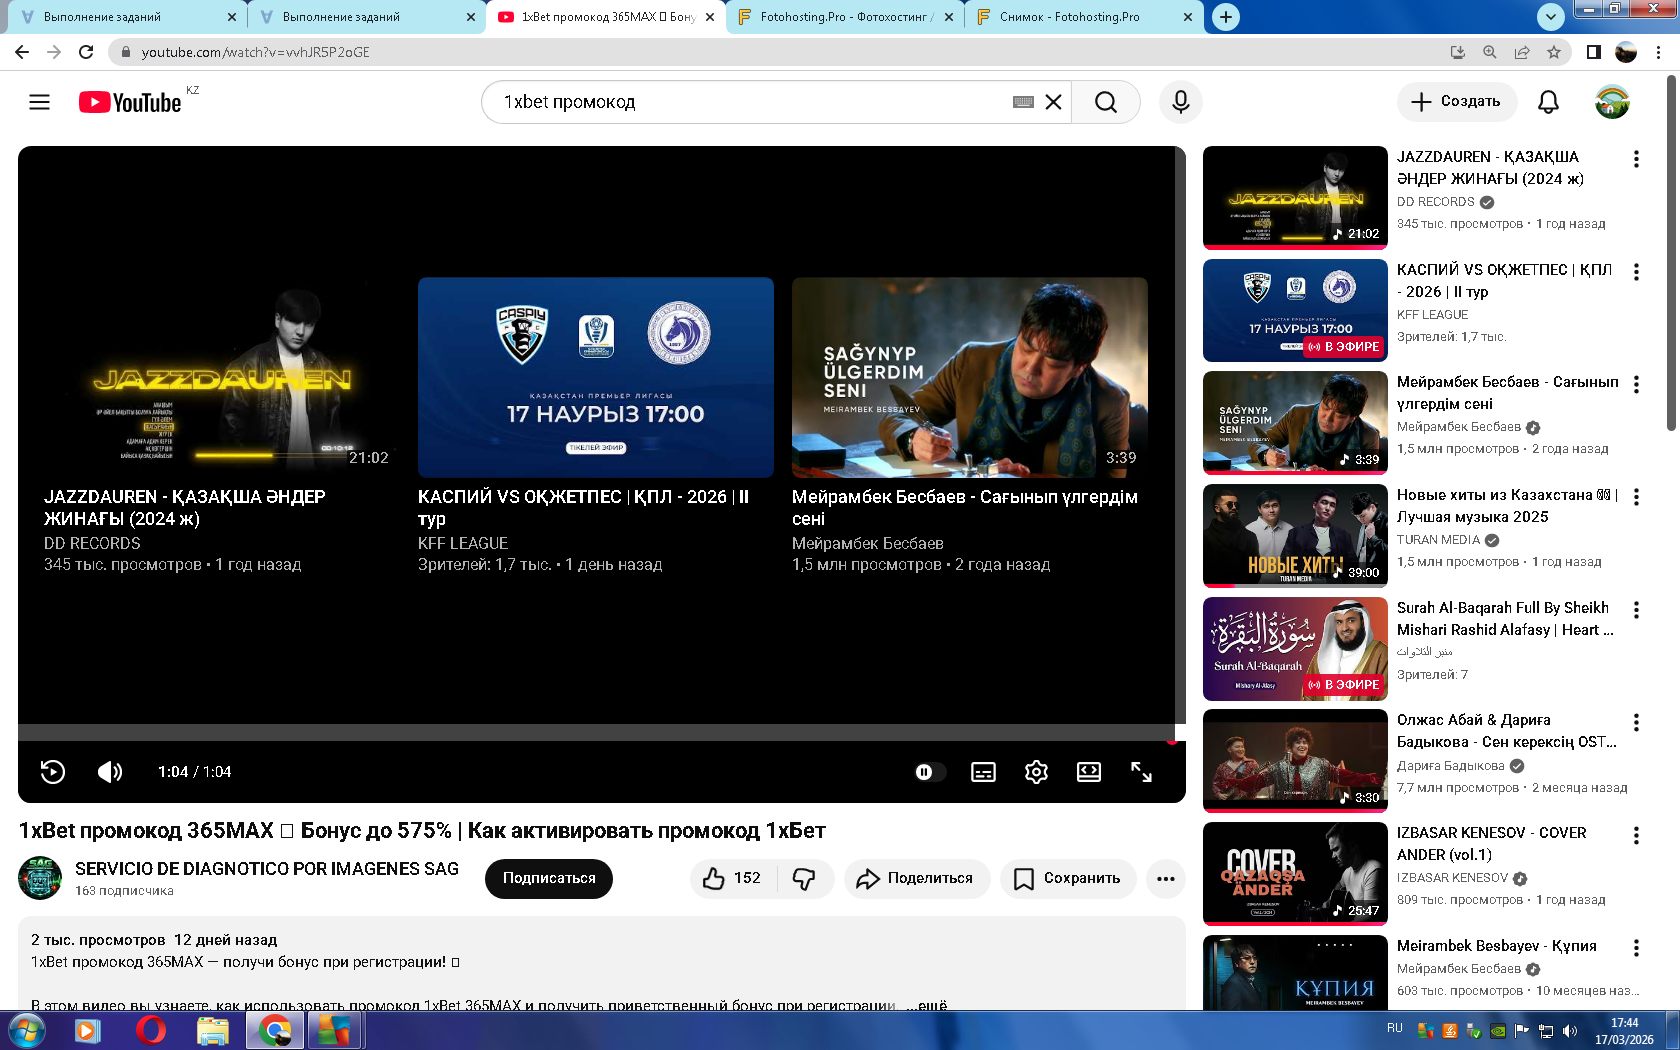The image size is (1680, 1050).
Task: Open options for IZBASAR KENESOV COVER ANDER video
Action: [1636, 835]
